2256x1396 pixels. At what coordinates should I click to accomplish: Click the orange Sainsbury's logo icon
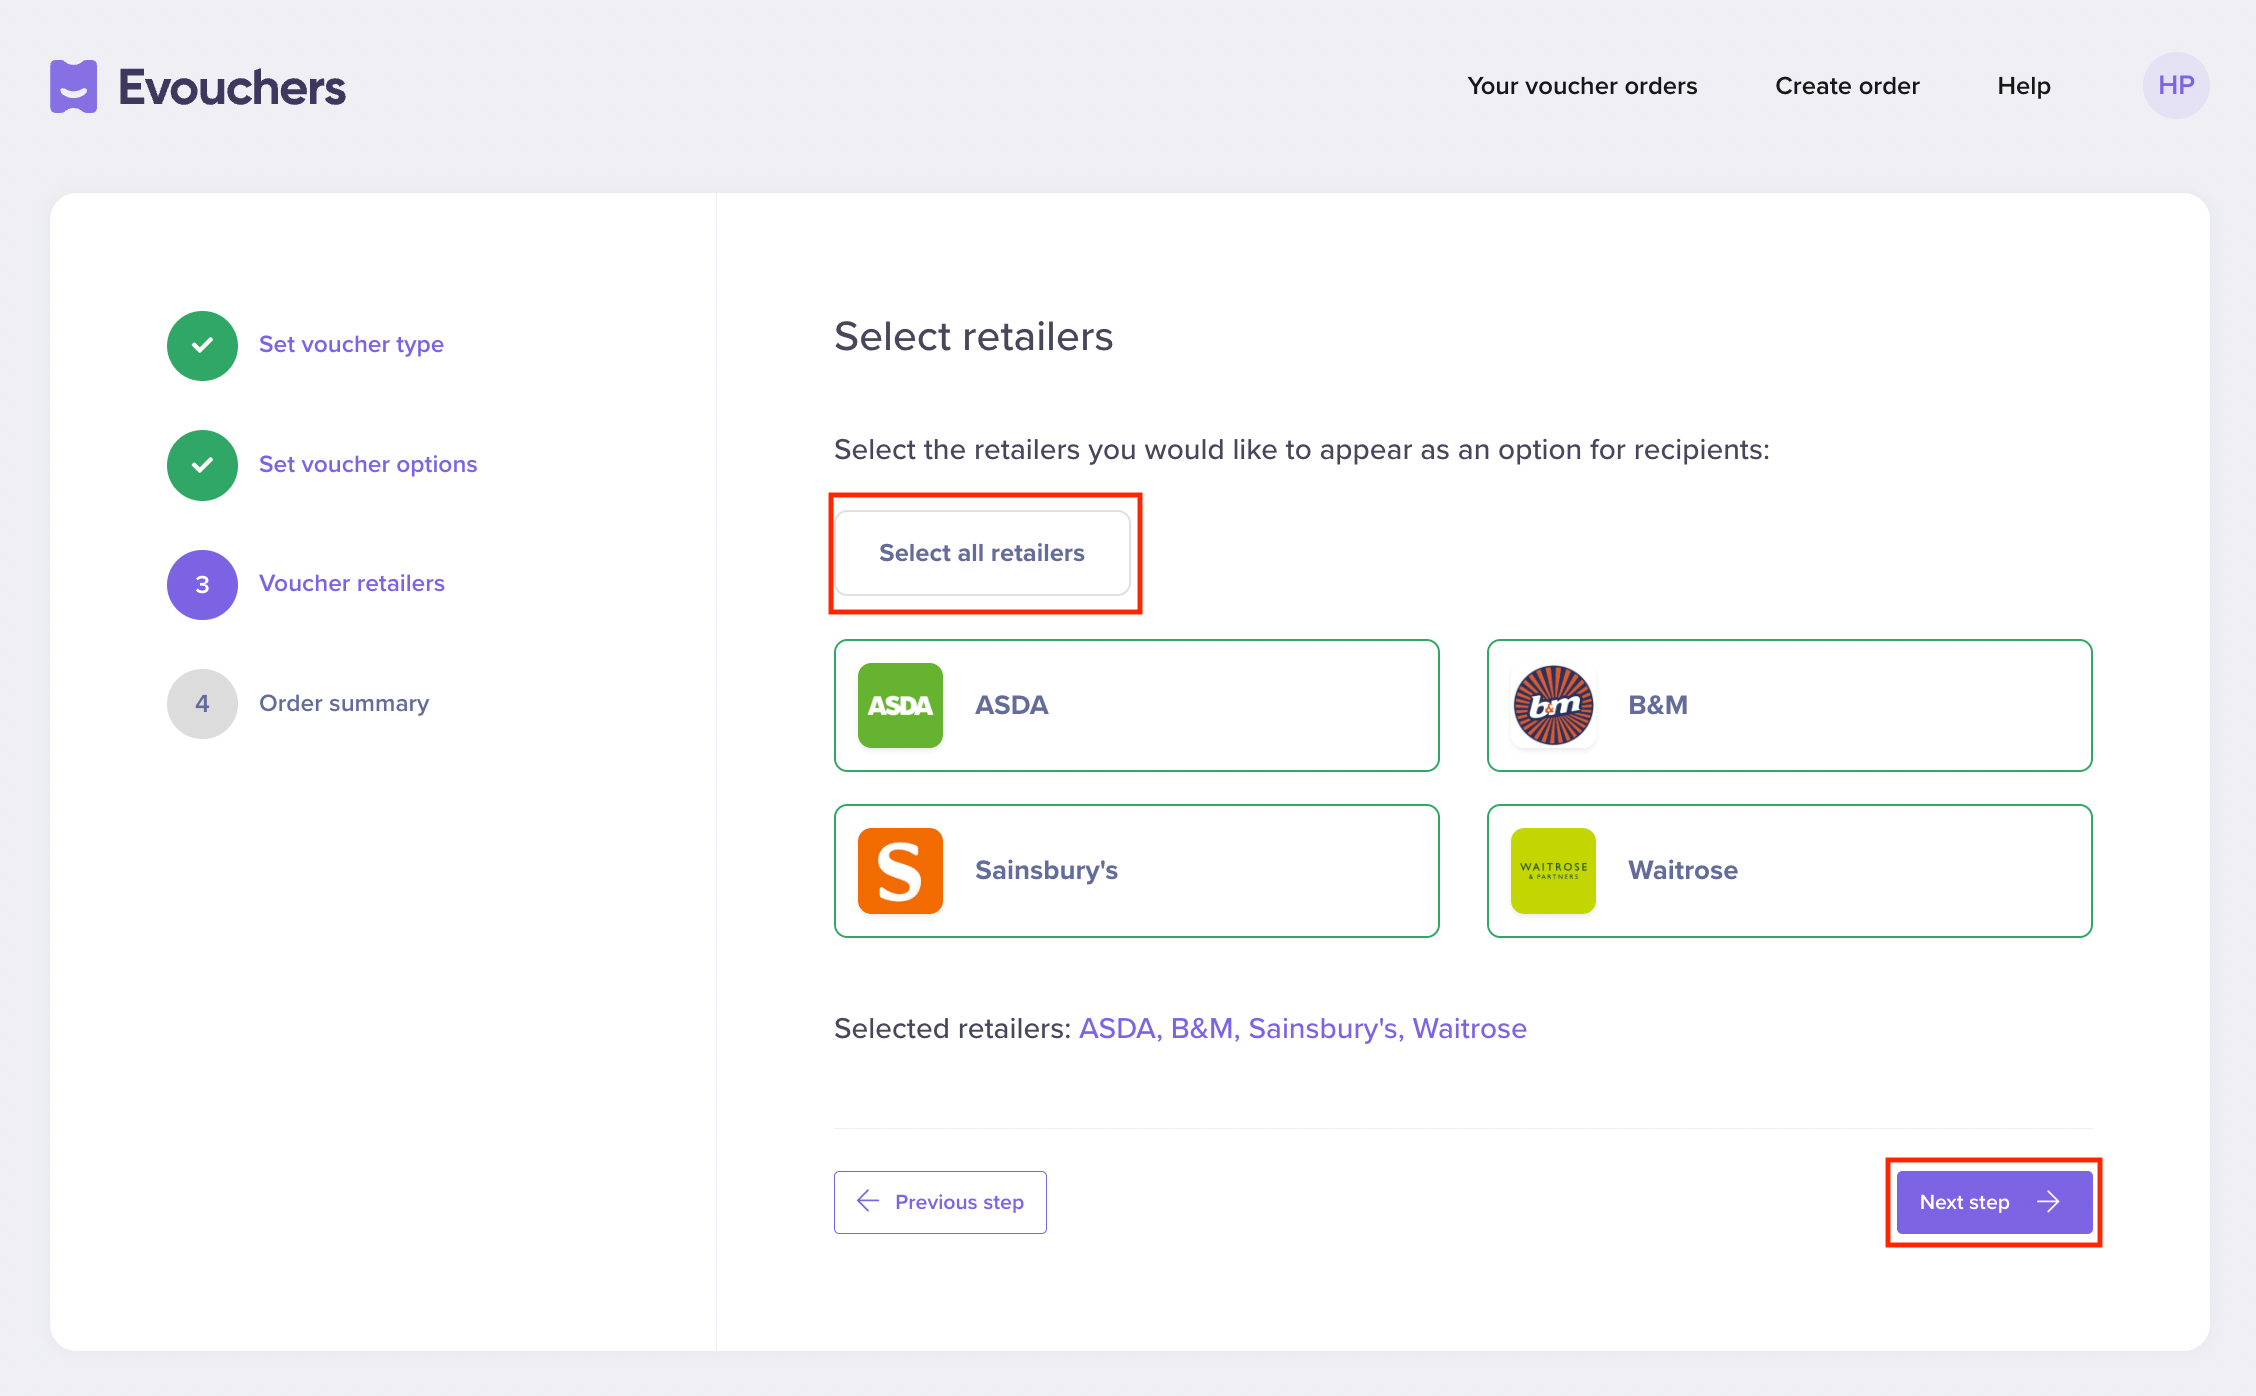coord(900,870)
